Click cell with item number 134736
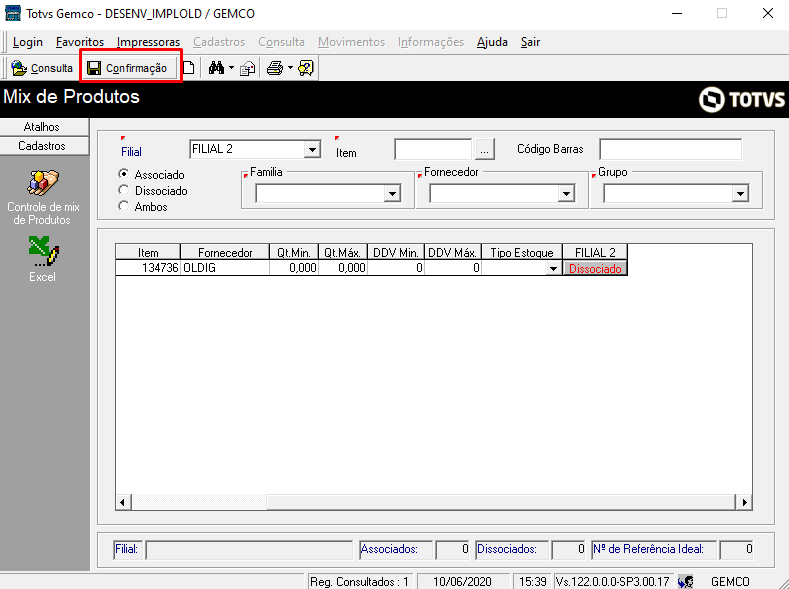 [x=148, y=268]
